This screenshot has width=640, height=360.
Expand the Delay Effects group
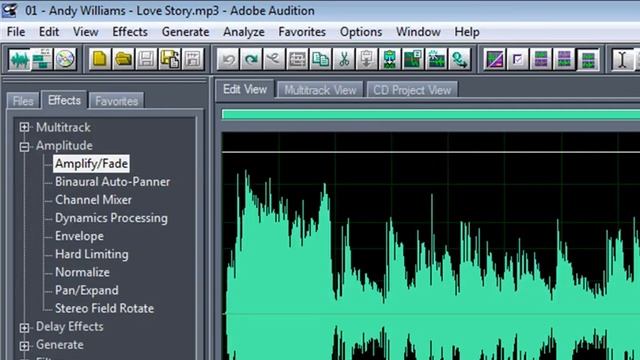pyautogui.click(x=24, y=327)
